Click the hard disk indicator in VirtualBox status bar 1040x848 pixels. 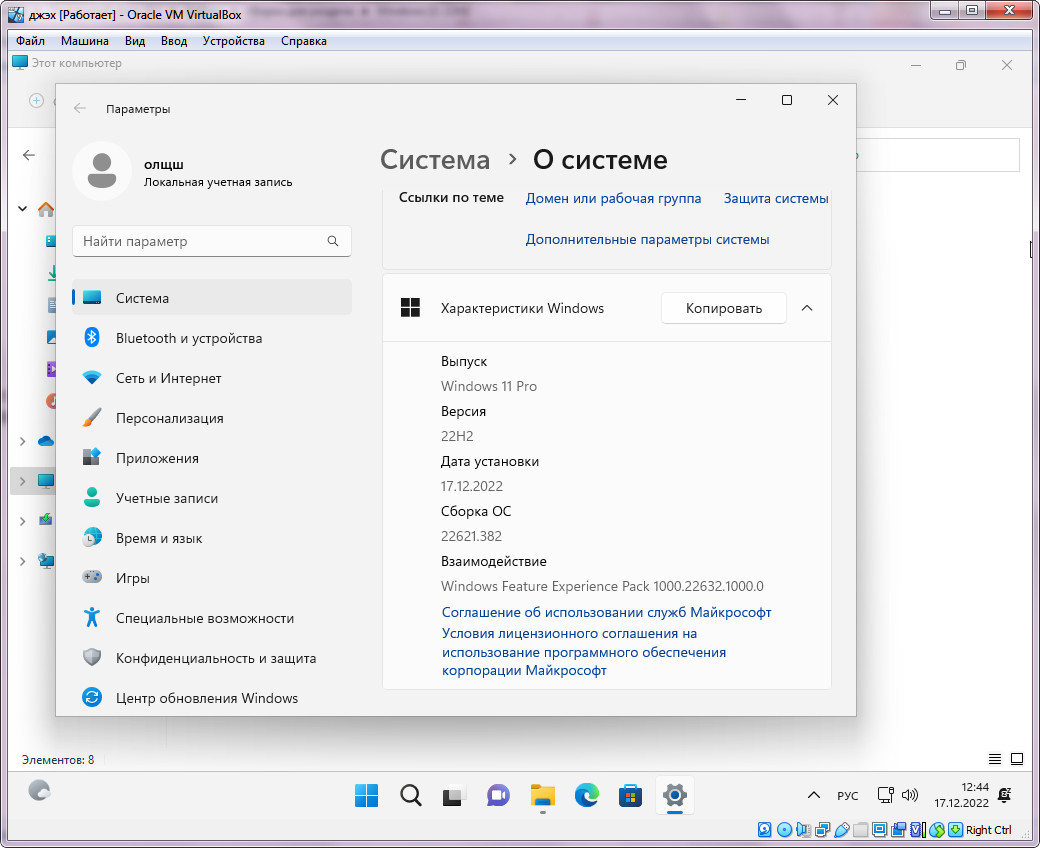point(765,829)
